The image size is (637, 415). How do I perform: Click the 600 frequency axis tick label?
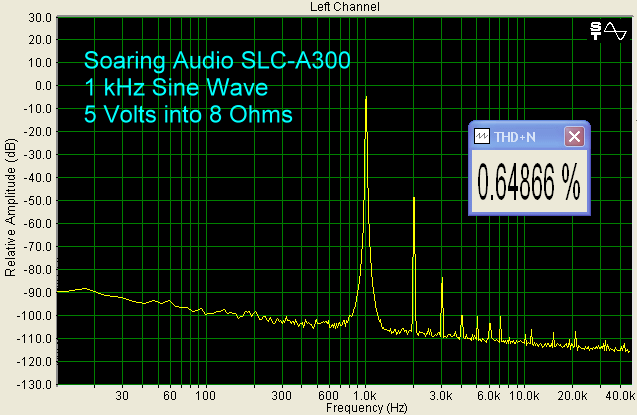pos(329,396)
